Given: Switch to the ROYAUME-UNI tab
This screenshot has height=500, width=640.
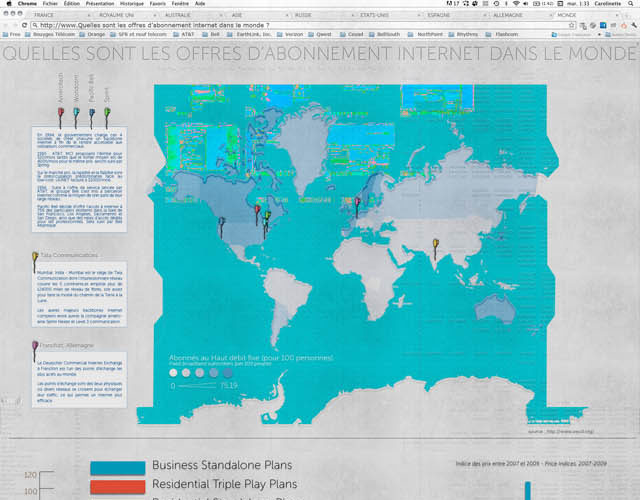Looking at the screenshot, I should (119, 17).
